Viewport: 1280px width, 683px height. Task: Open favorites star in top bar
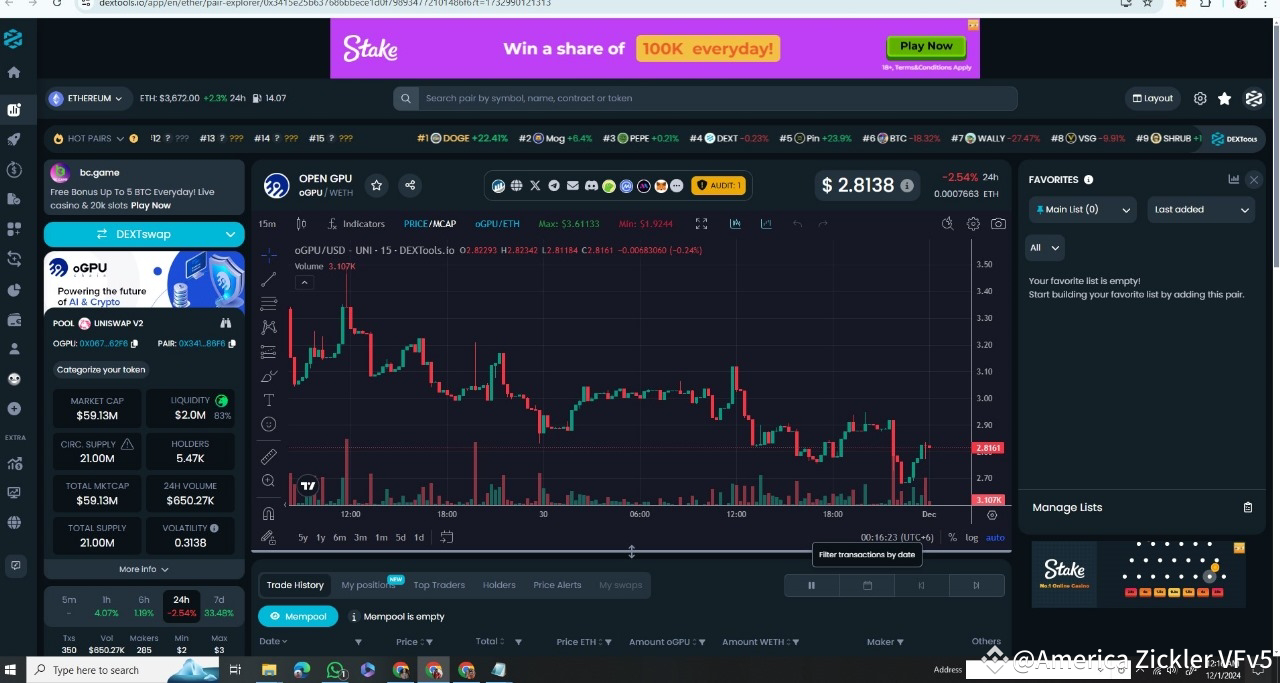[1224, 99]
